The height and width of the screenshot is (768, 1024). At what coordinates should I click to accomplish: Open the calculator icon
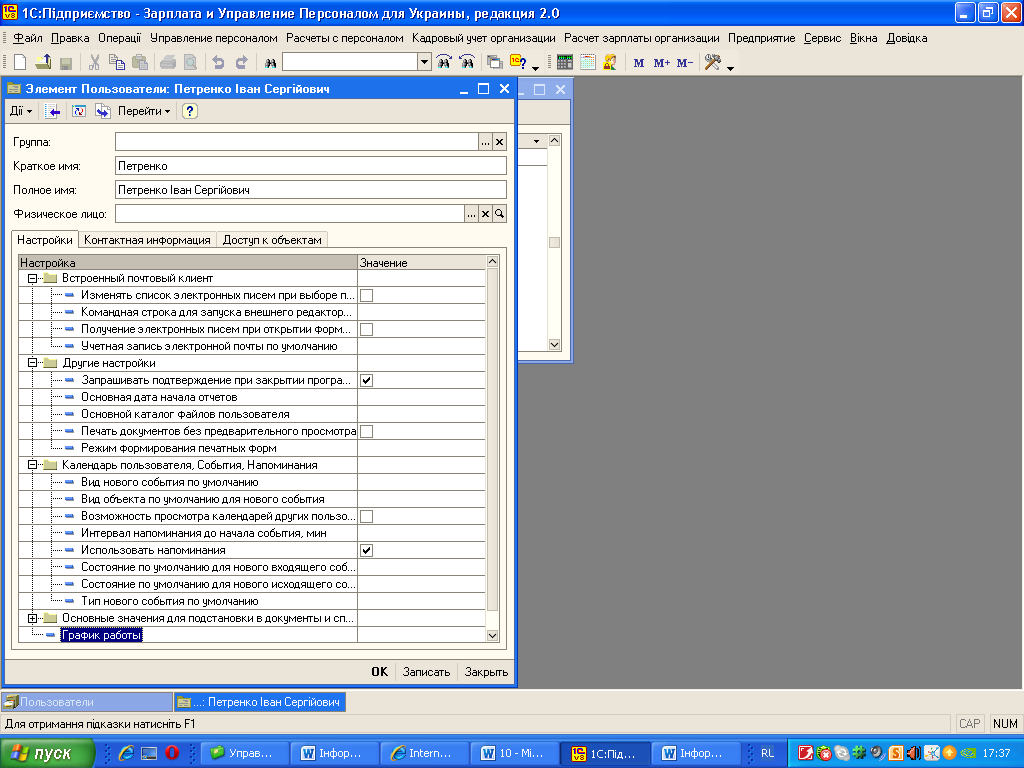click(565, 62)
